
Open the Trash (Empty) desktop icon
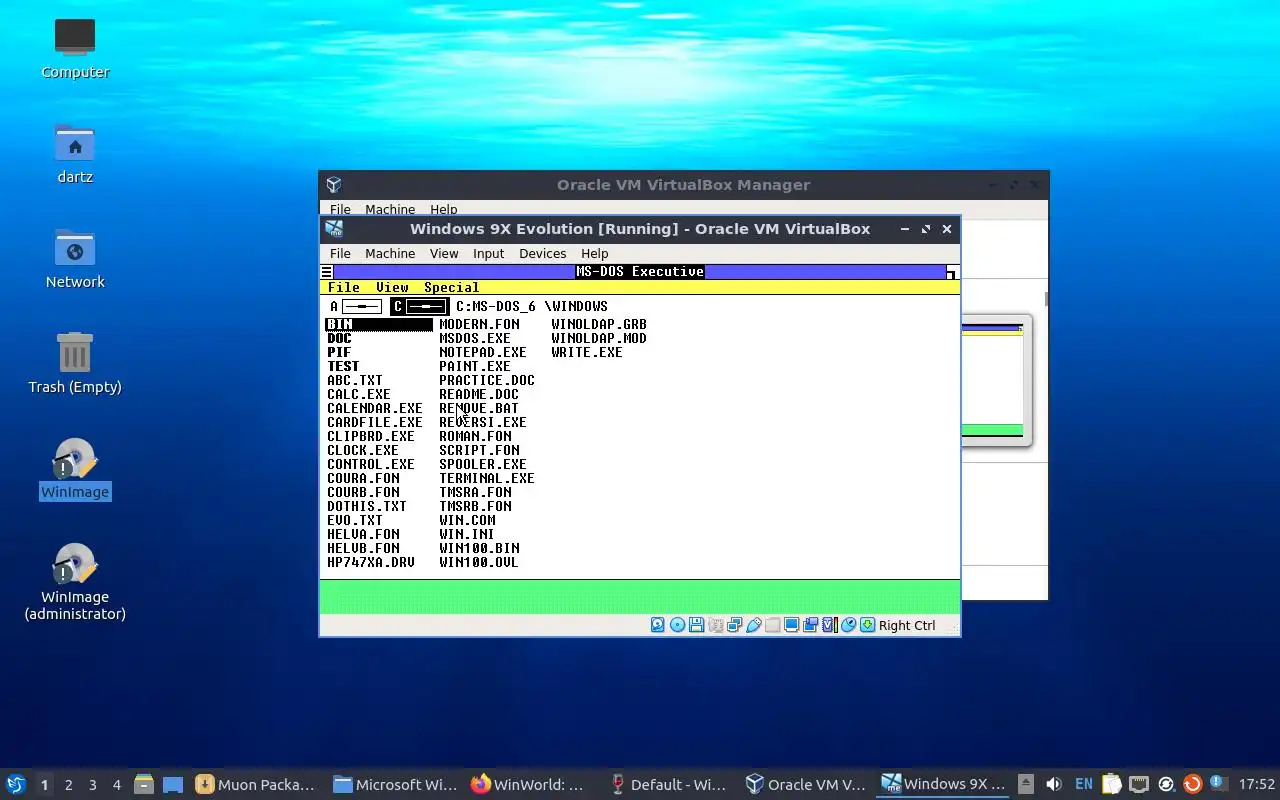pyautogui.click(x=75, y=363)
